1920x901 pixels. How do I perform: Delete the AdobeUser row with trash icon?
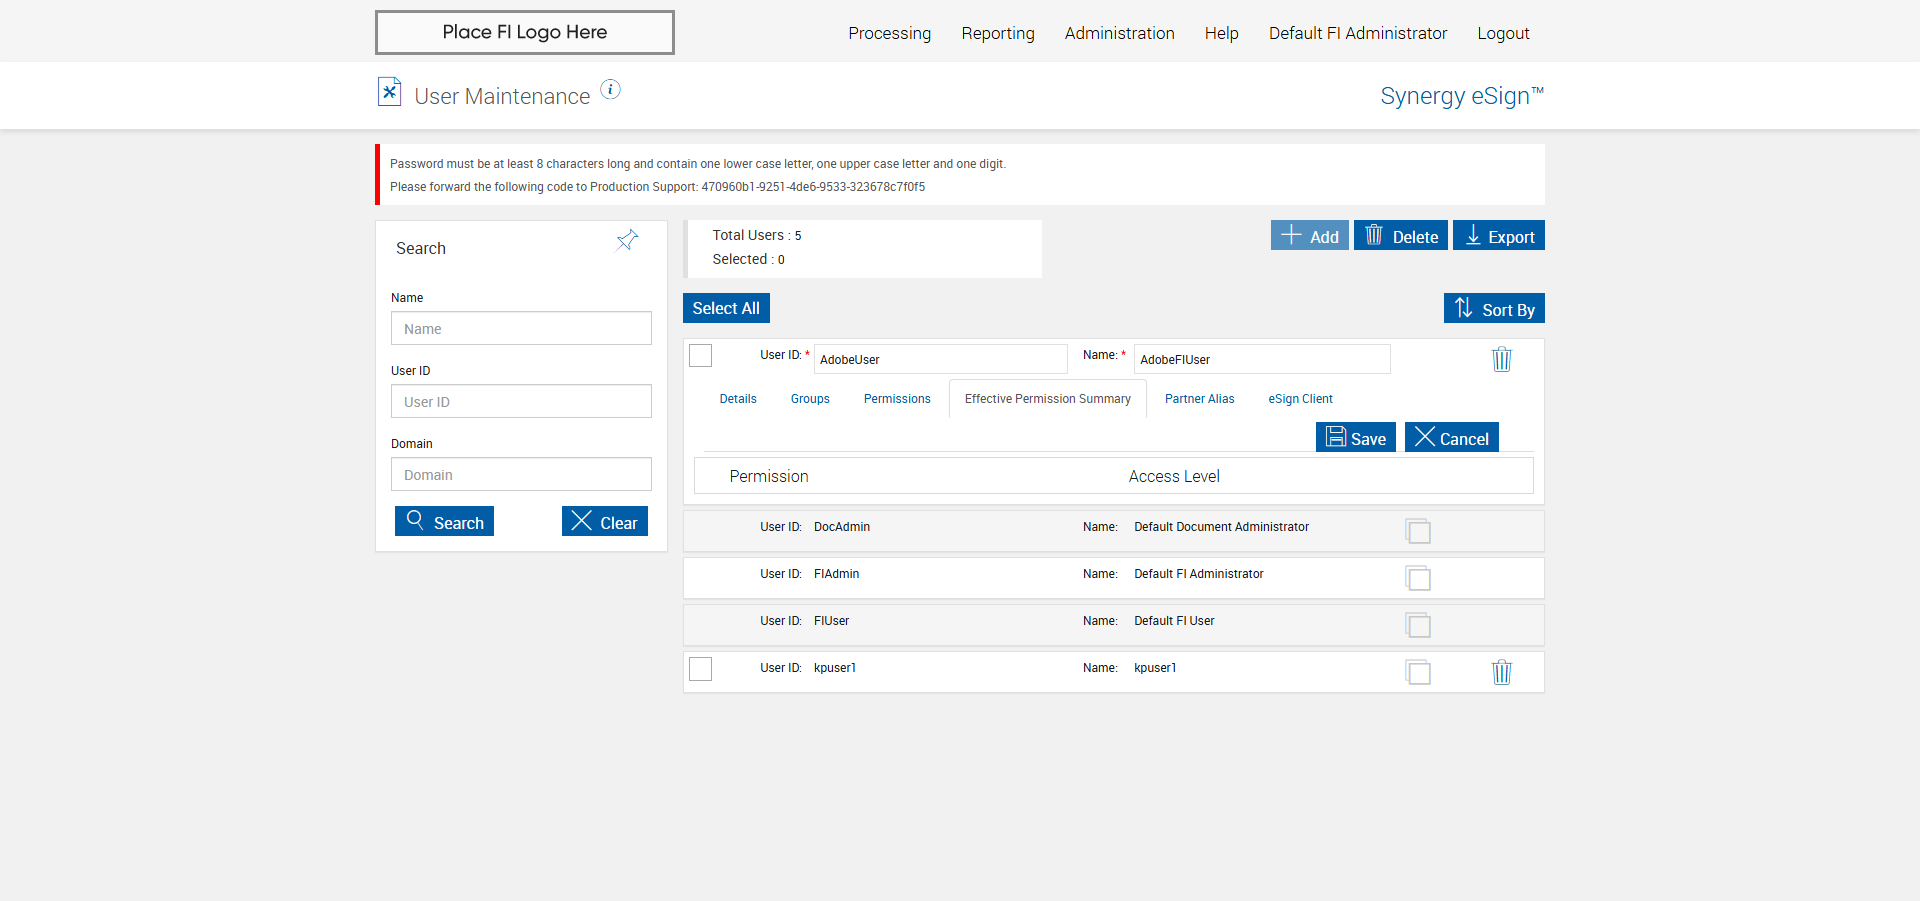(1501, 359)
